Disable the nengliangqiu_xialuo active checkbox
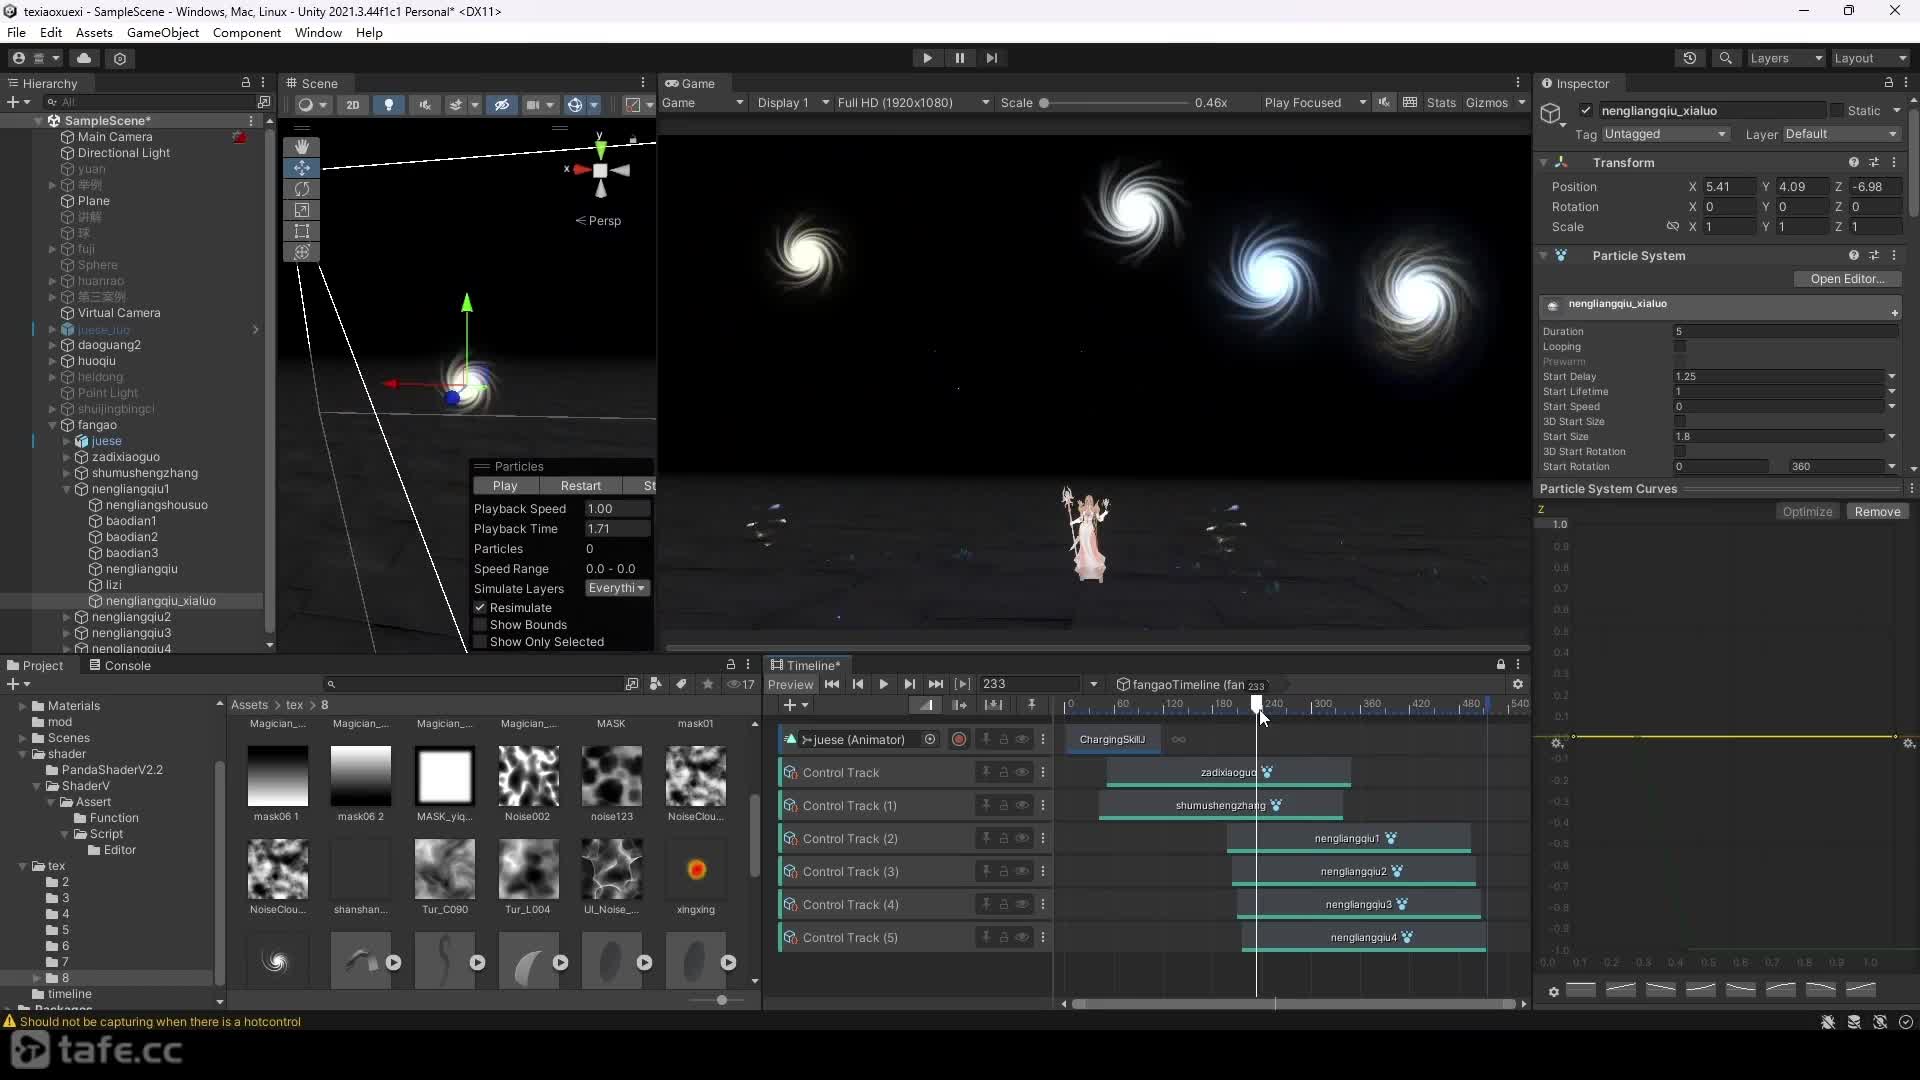The image size is (1920, 1080). click(1586, 111)
